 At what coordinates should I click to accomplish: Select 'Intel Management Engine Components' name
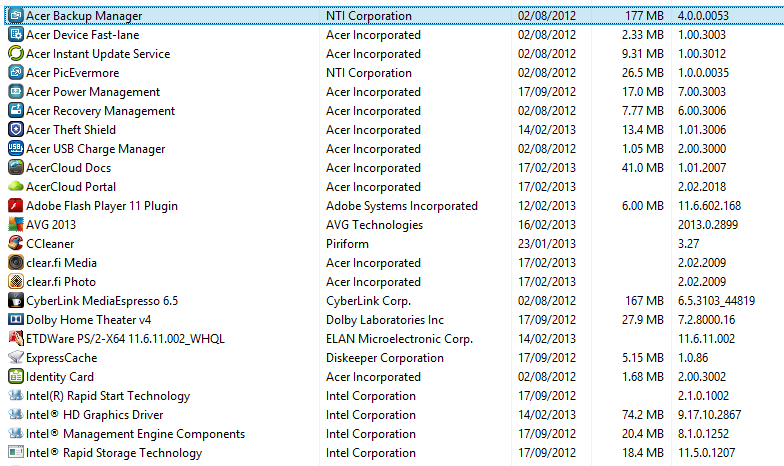point(136,434)
